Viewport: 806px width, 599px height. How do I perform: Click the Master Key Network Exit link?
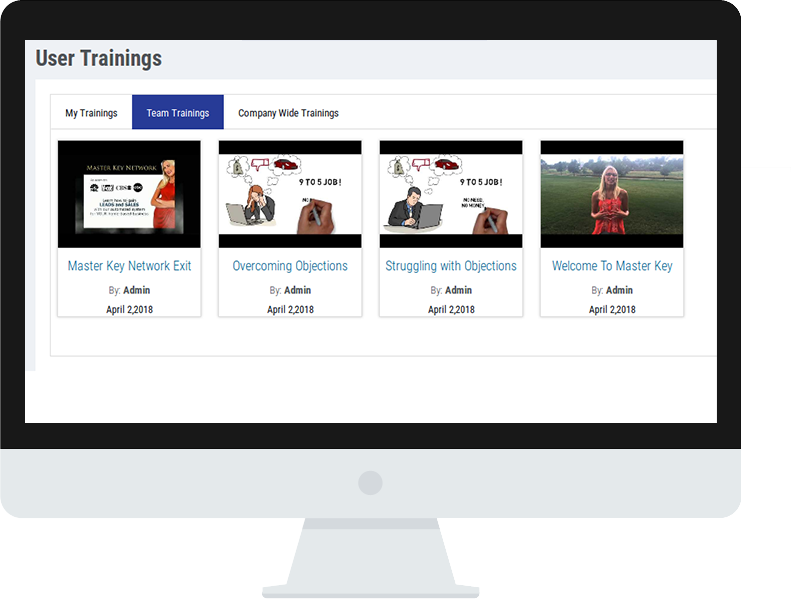130,266
